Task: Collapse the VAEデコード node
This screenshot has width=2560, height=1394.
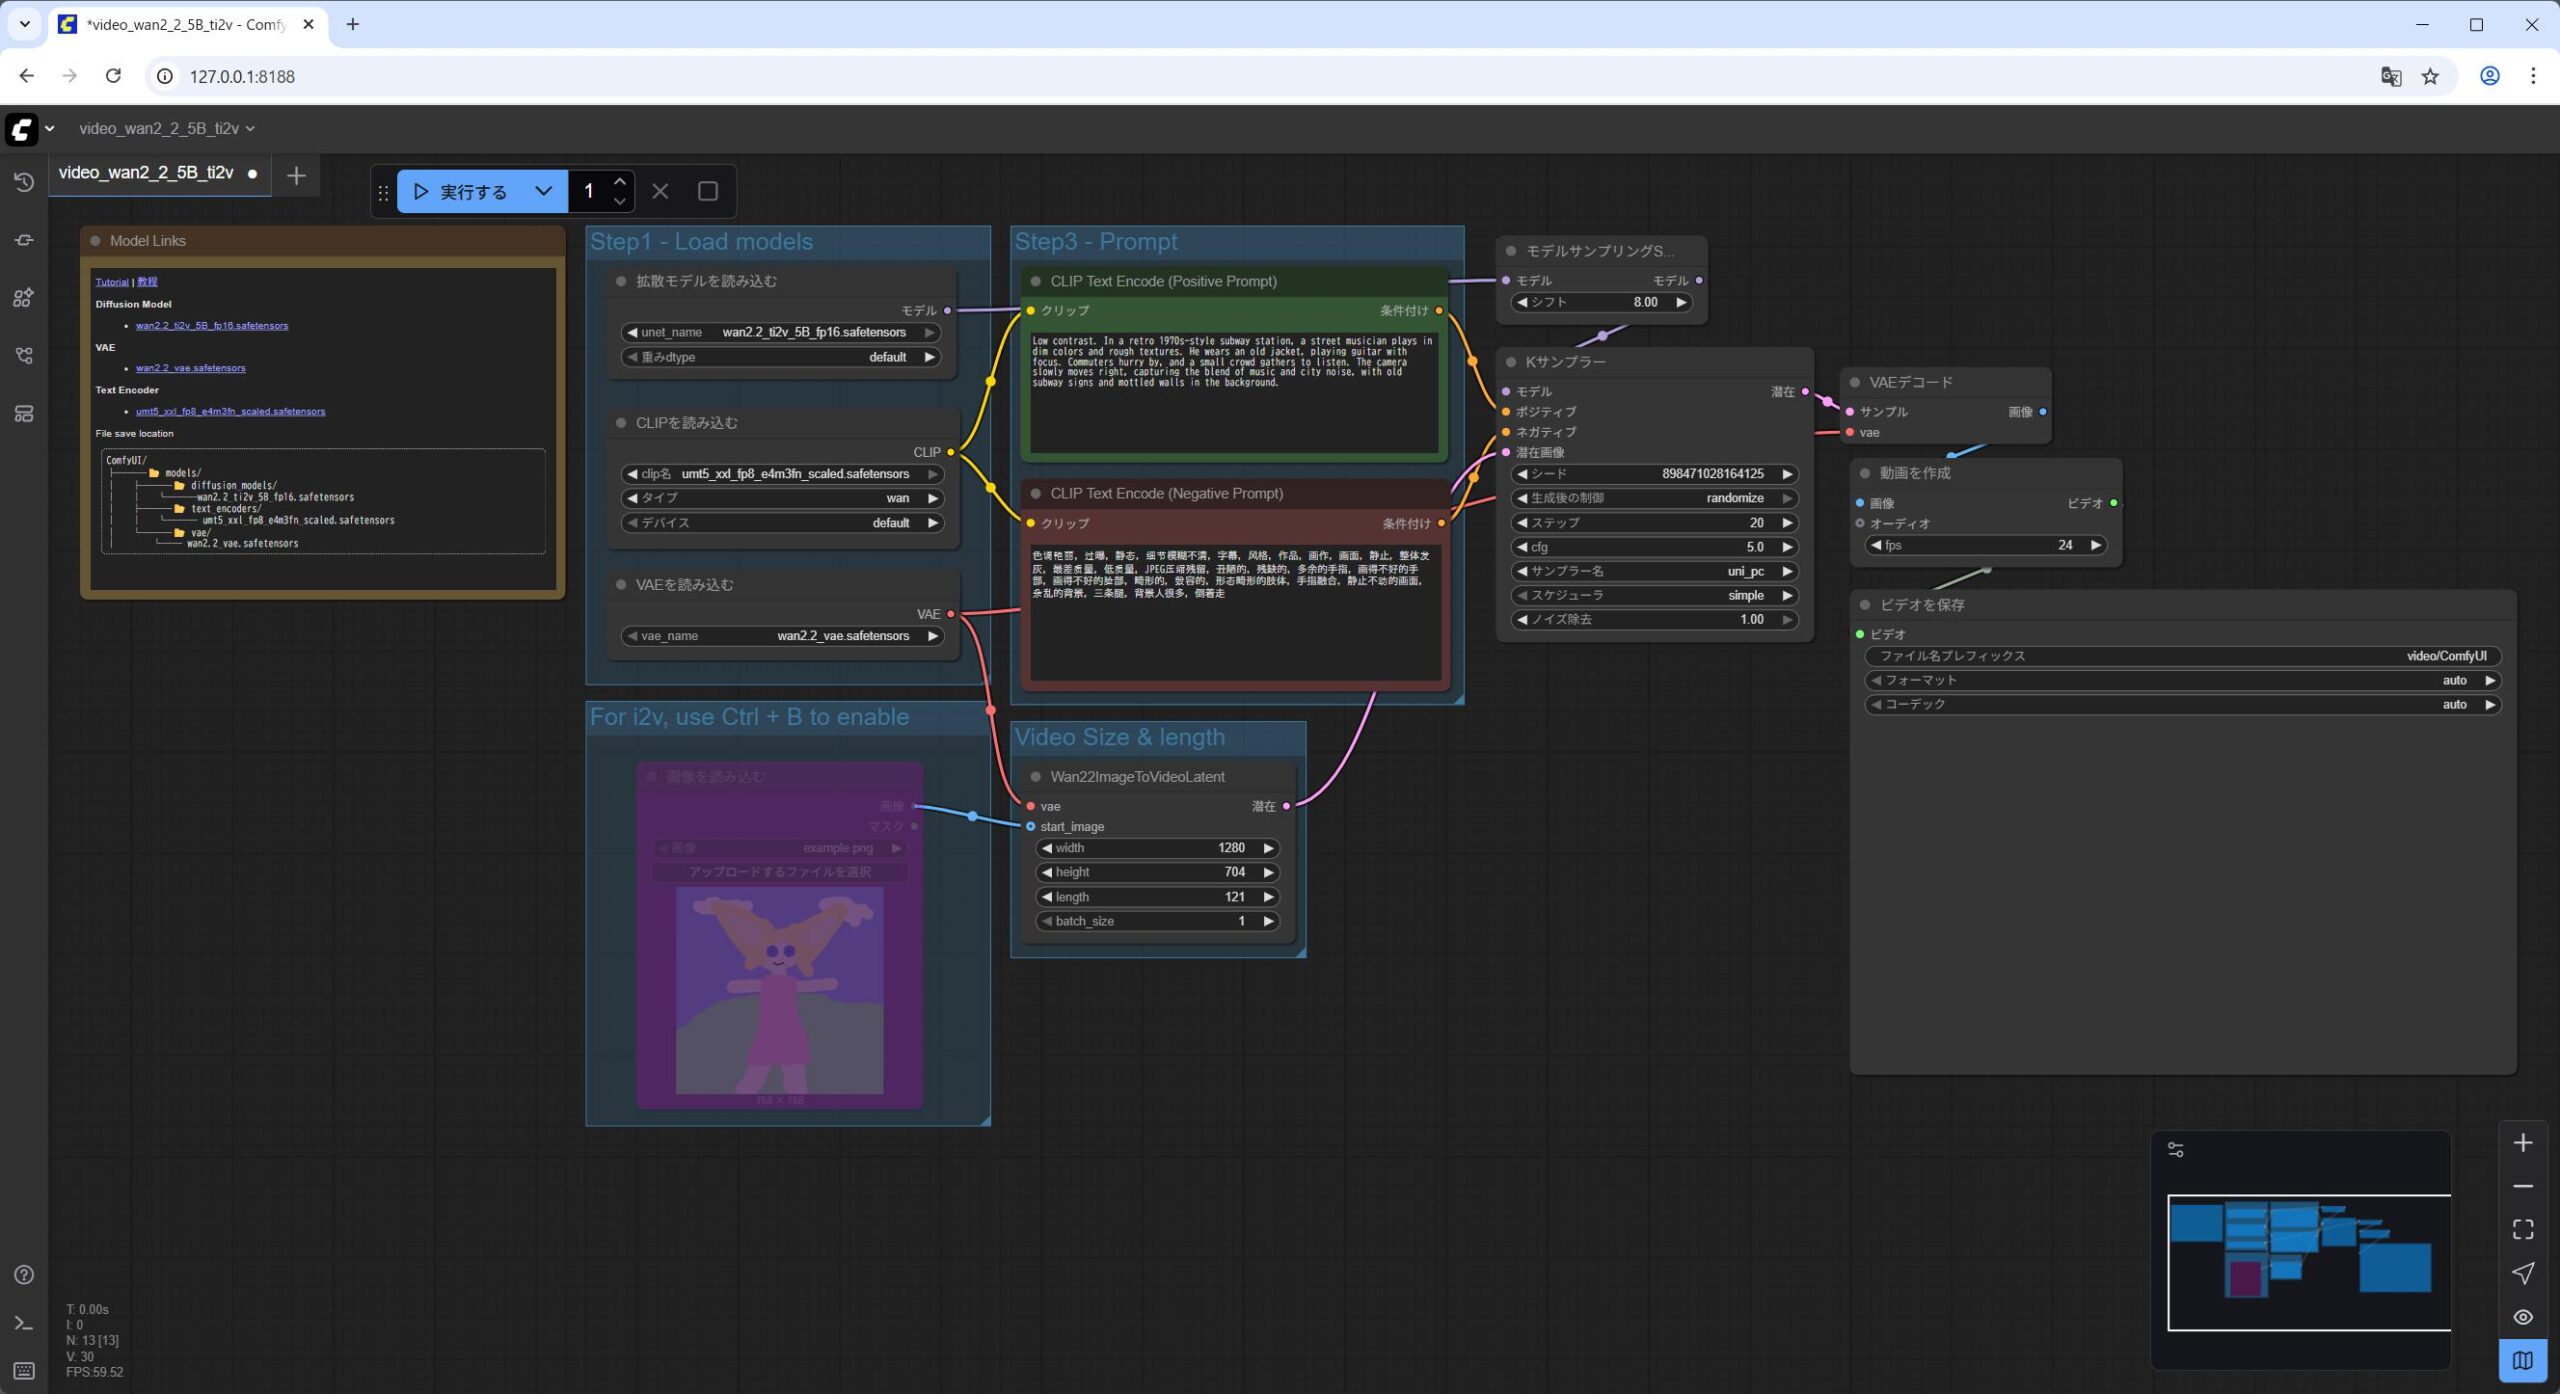Action: pyautogui.click(x=1856, y=383)
